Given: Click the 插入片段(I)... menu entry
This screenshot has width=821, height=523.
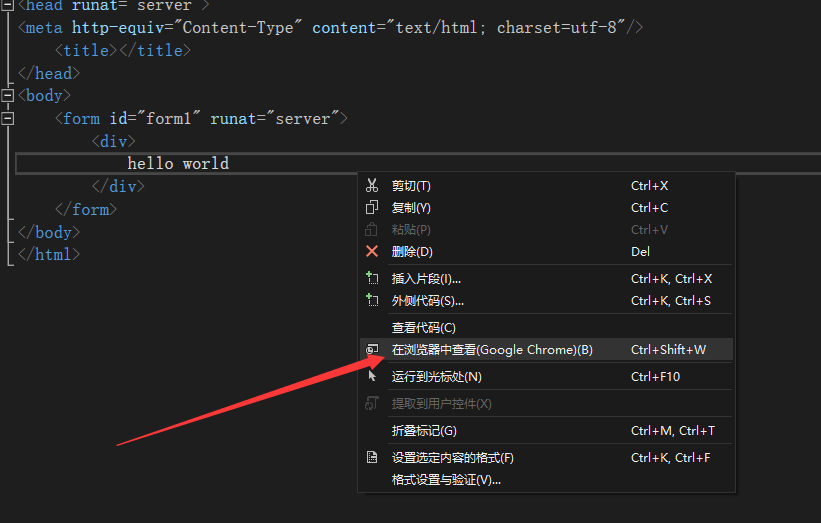Looking at the screenshot, I should (426, 279).
